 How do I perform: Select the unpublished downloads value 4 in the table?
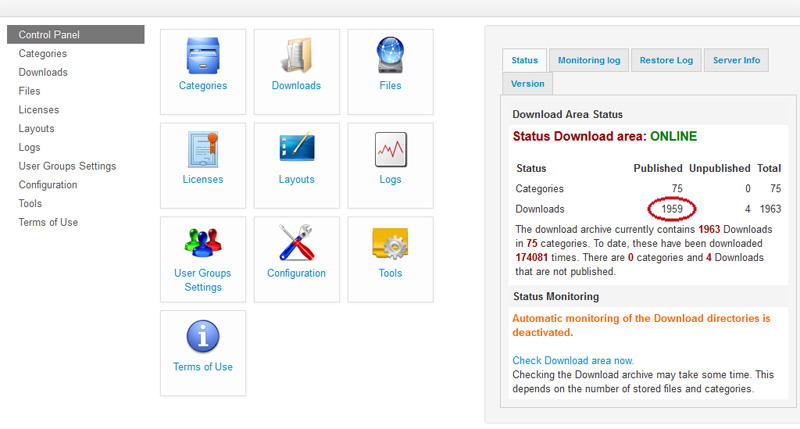click(747, 209)
